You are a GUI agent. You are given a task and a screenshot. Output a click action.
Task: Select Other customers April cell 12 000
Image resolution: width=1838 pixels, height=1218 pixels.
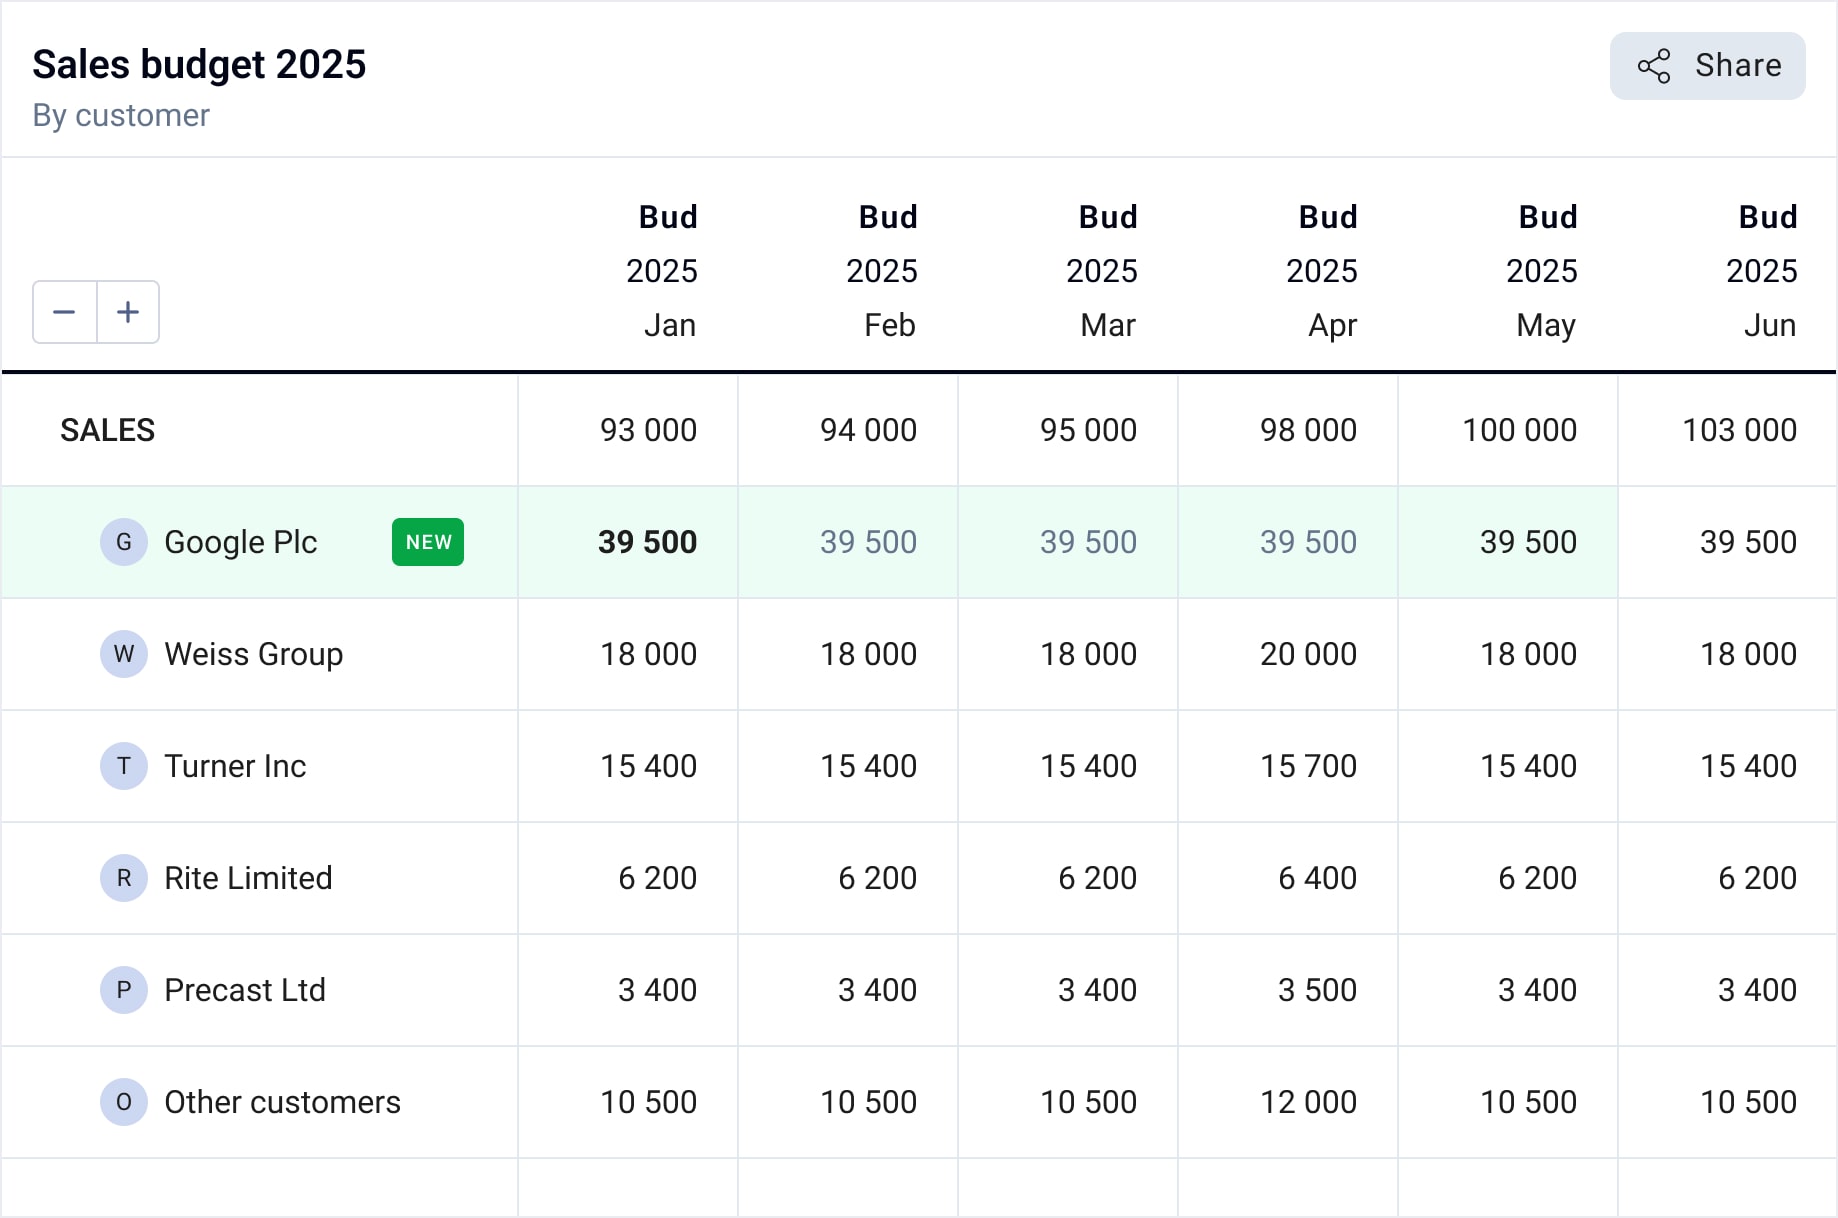(1308, 1102)
